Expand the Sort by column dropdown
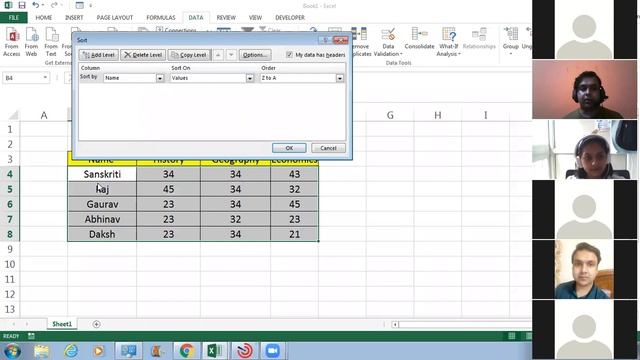The image size is (640, 360). point(160,78)
